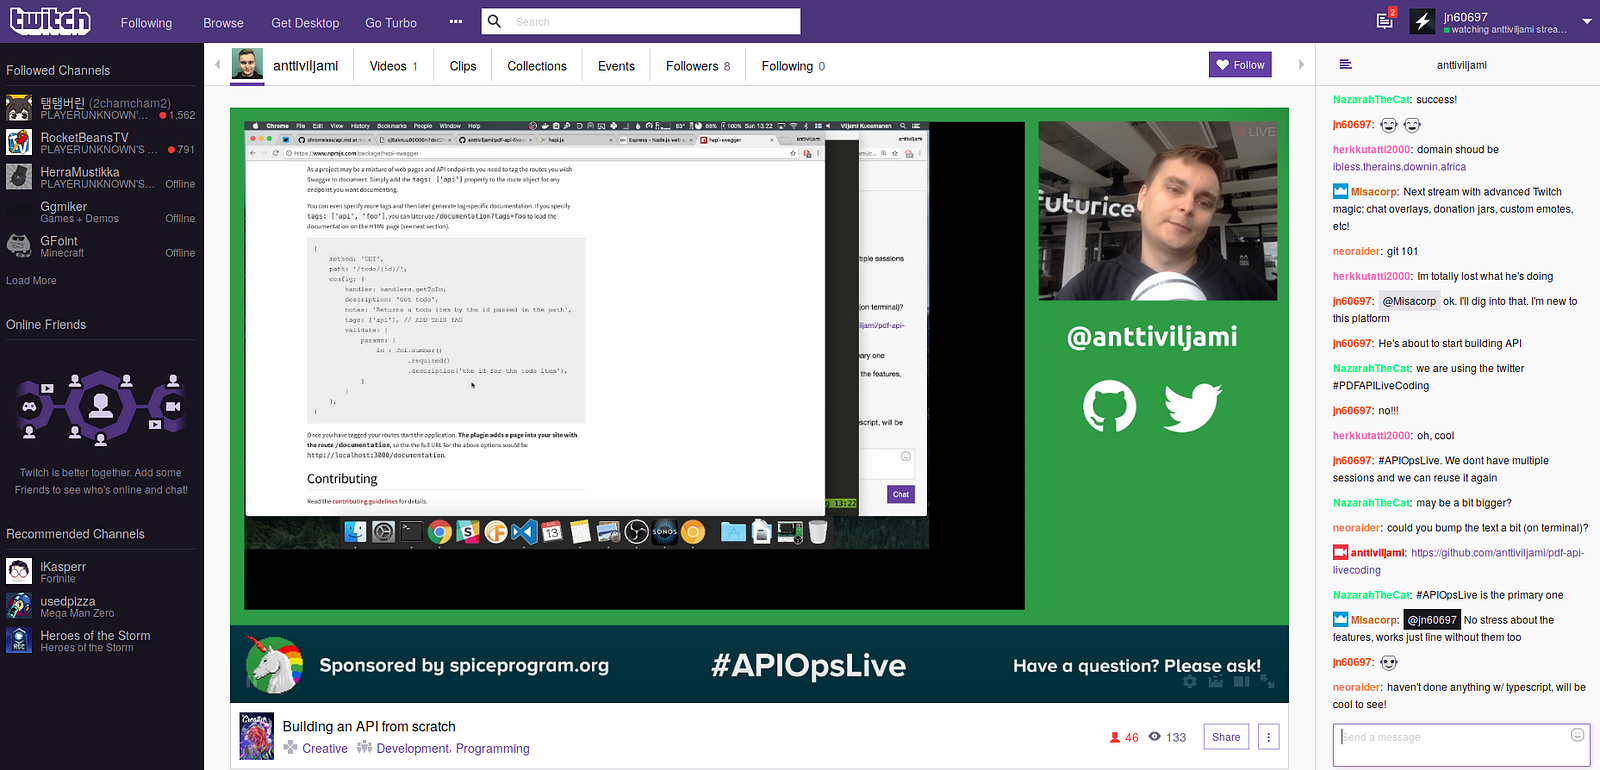Open the GFoint channel avatar
1600x770 pixels.
(x=19, y=246)
